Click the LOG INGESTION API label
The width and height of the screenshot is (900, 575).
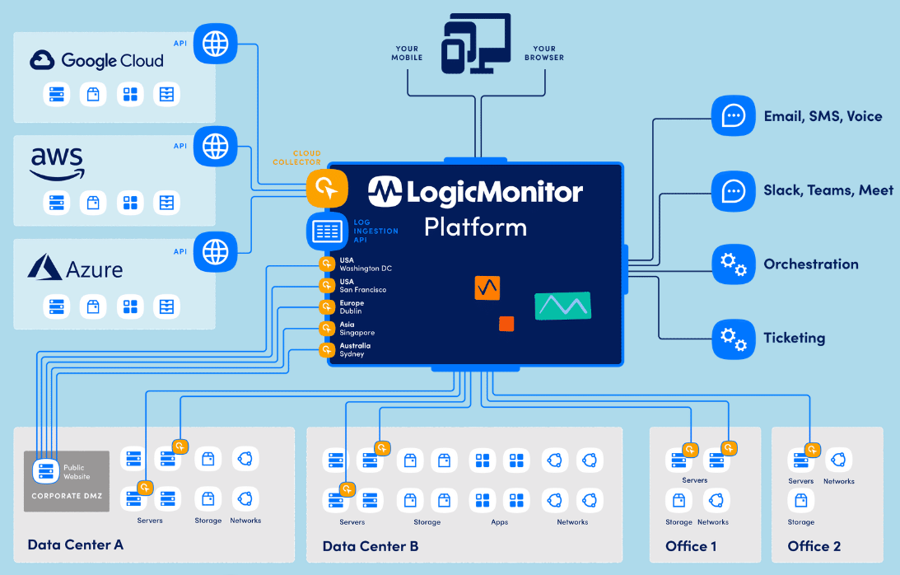click(x=375, y=231)
